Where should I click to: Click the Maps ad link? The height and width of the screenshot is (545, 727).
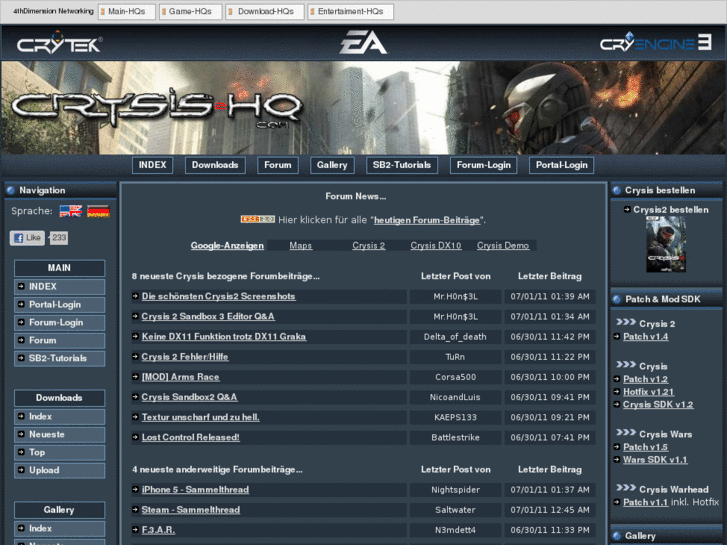point(300,245)
